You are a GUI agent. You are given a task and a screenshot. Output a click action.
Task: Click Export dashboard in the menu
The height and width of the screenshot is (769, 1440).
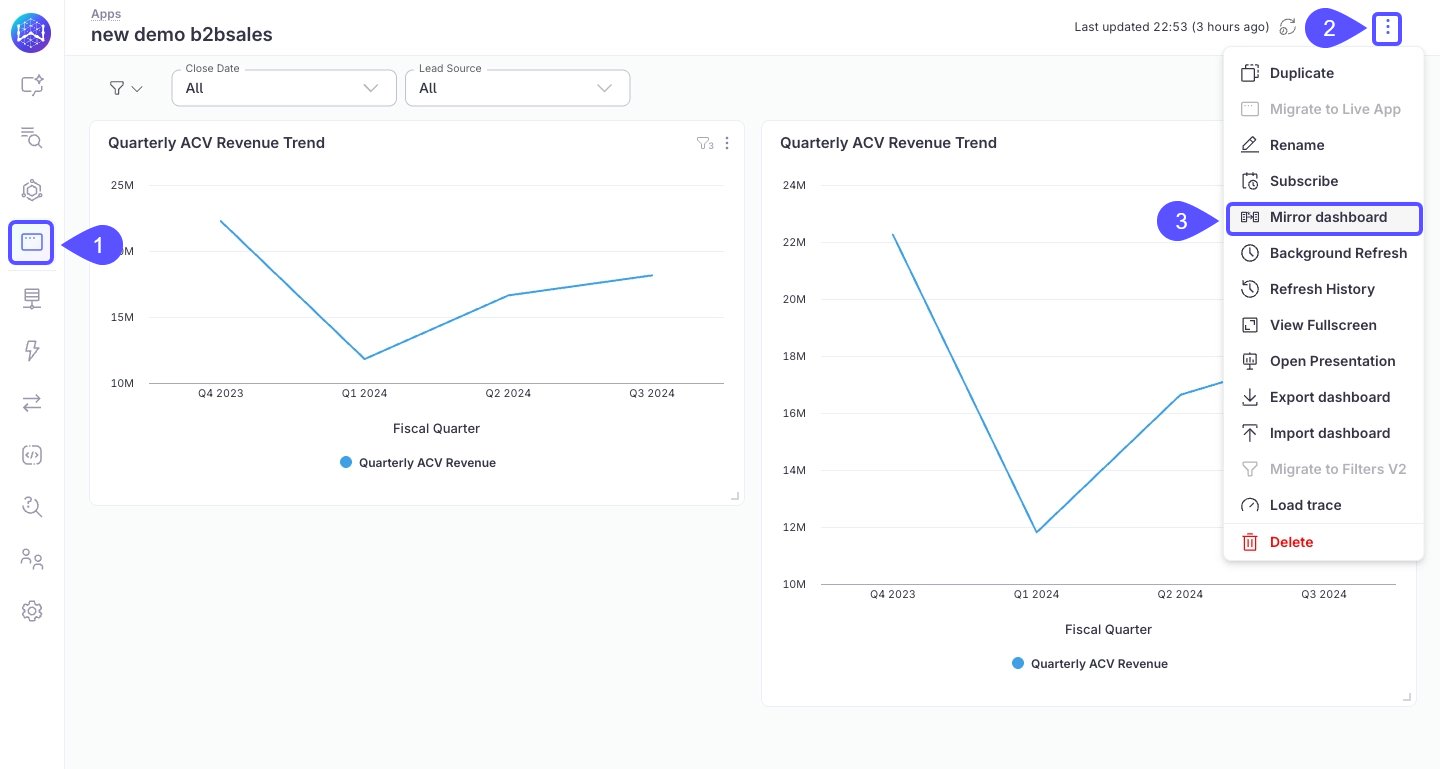pos(1323,397)
